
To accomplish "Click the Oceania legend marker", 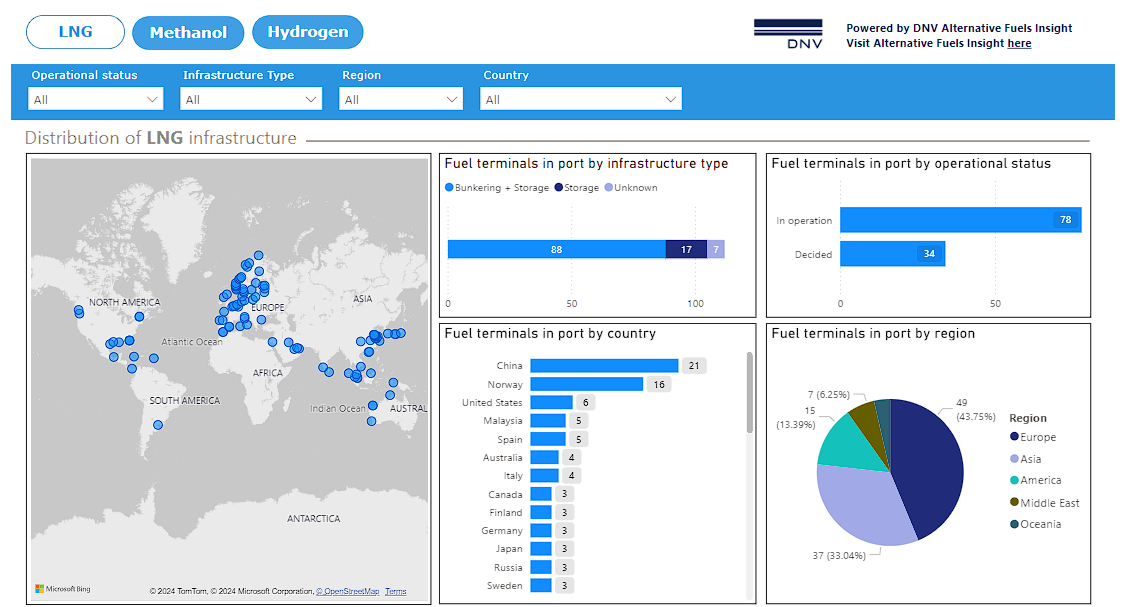I will tap(1014, 524).
